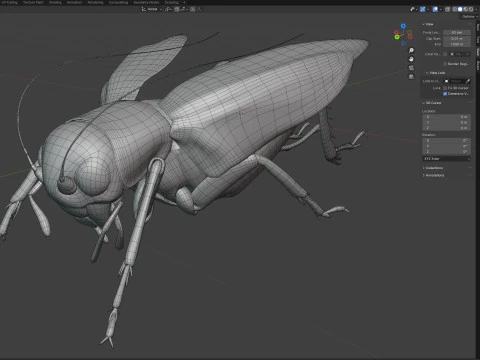Switch to the Scripting workspace tab
Screen dimensions: 480x360
click(172, 2)
